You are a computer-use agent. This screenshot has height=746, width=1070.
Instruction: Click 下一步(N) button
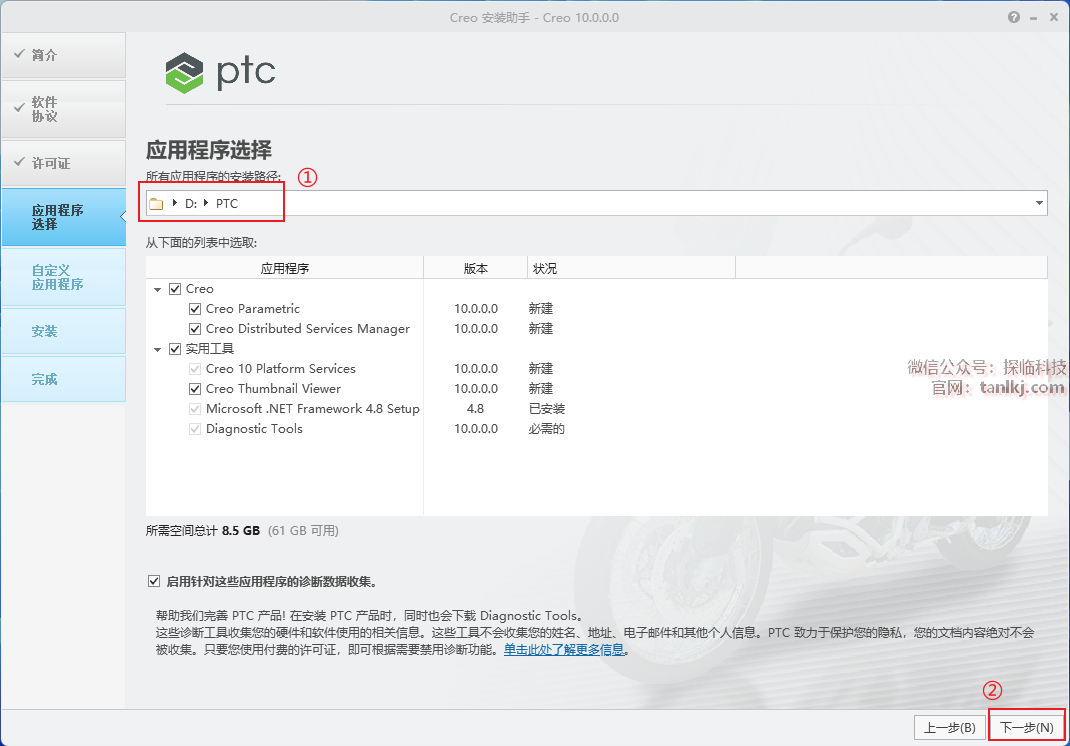[1026, 728]
